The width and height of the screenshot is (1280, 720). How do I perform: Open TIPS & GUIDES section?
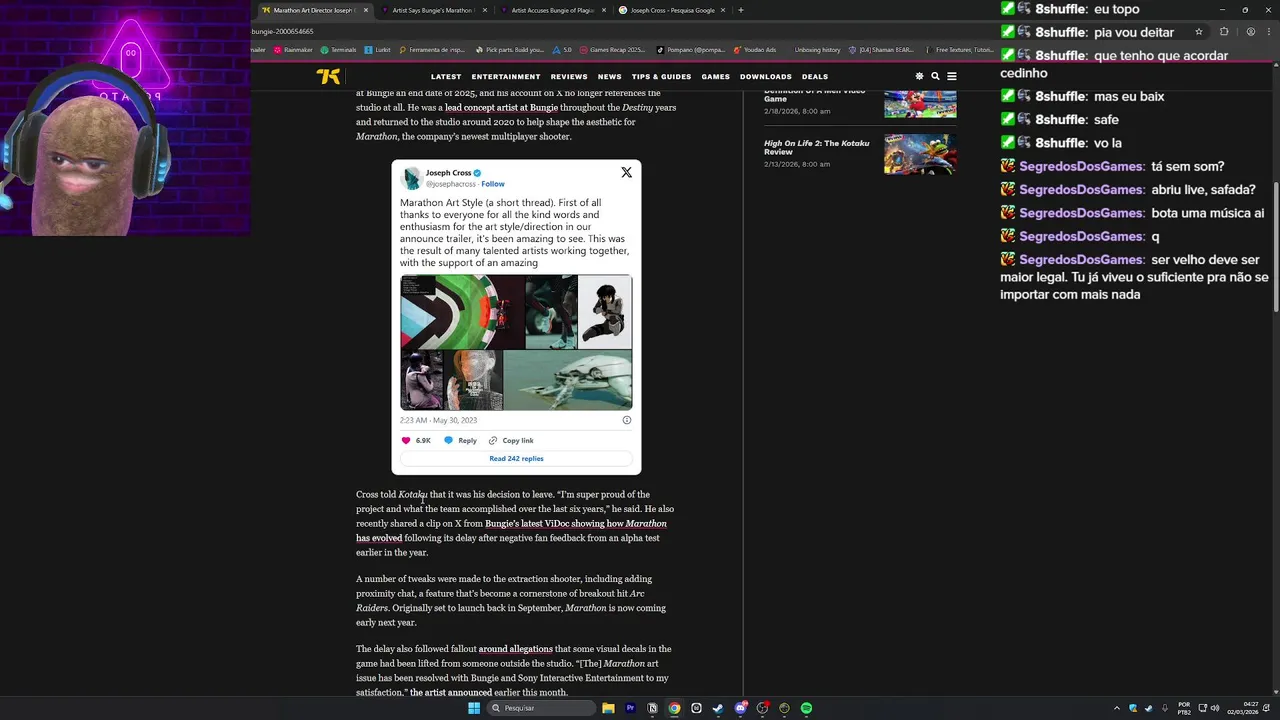661,77
